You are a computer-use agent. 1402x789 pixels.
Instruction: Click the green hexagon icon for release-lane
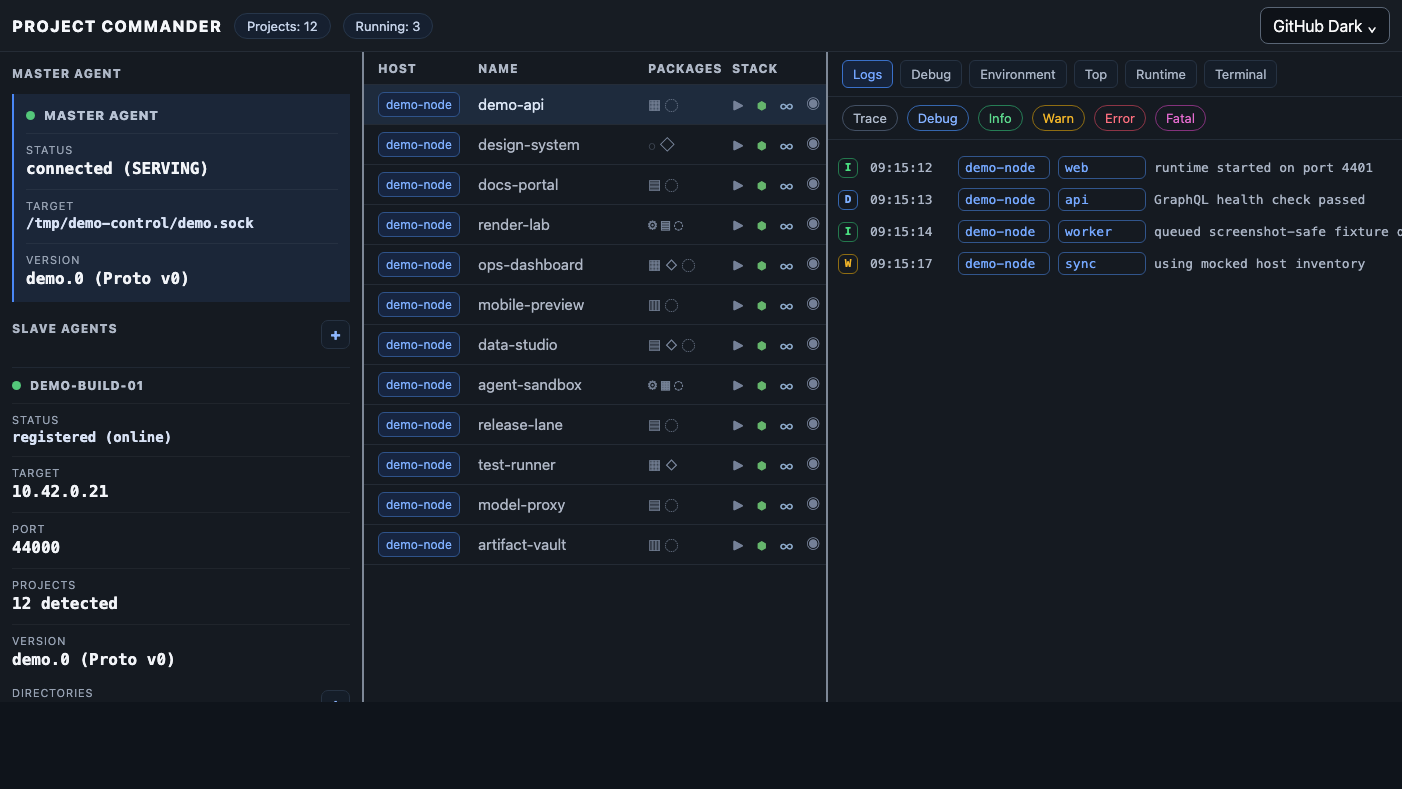(x=762, y=425)
